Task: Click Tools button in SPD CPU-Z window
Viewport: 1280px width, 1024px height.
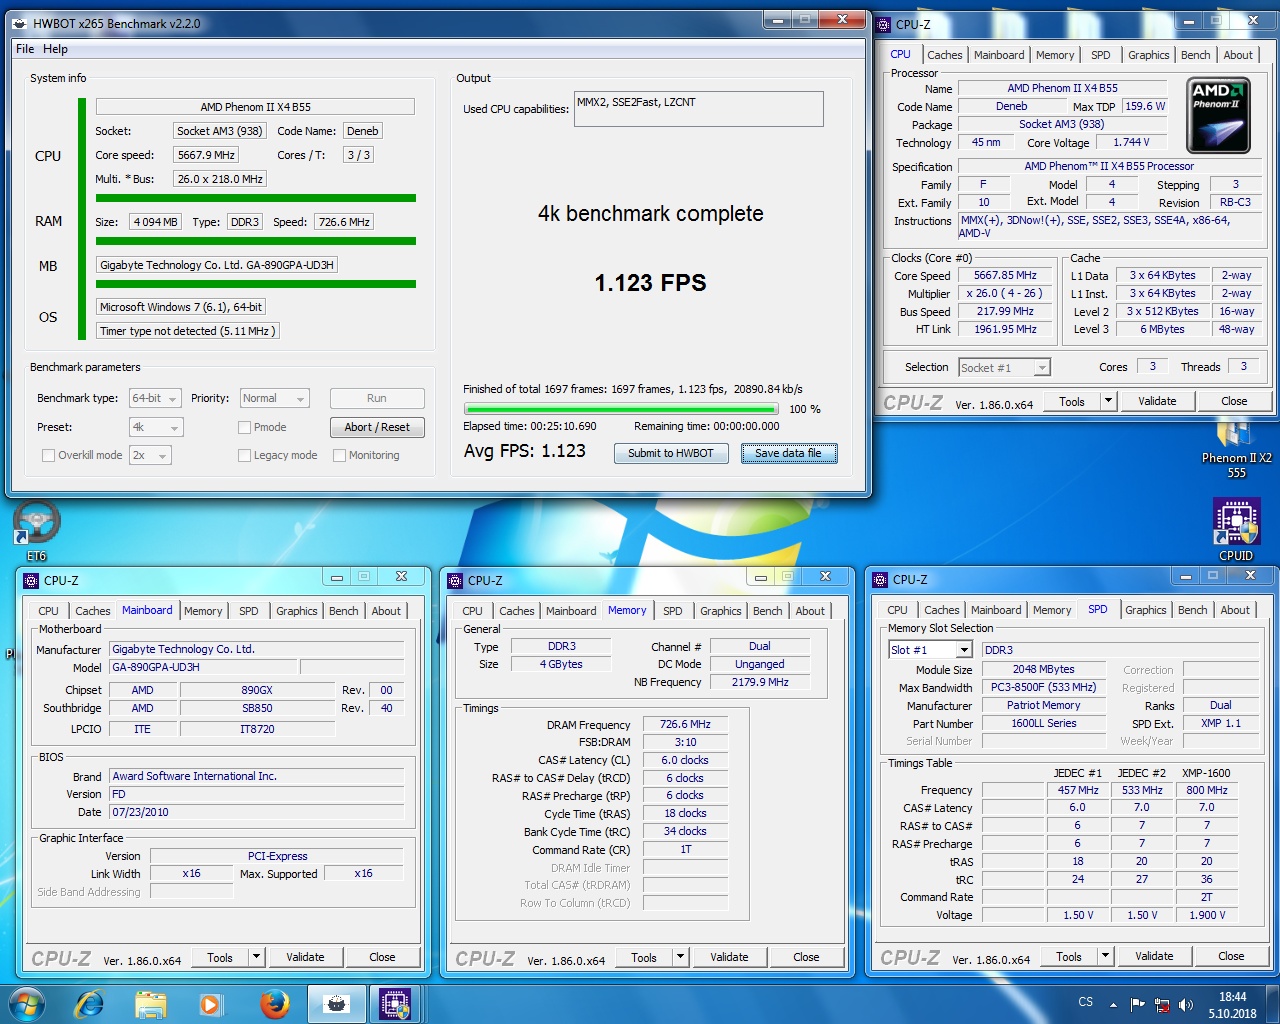Action: pyautogui.click(x=1068, y=957)
